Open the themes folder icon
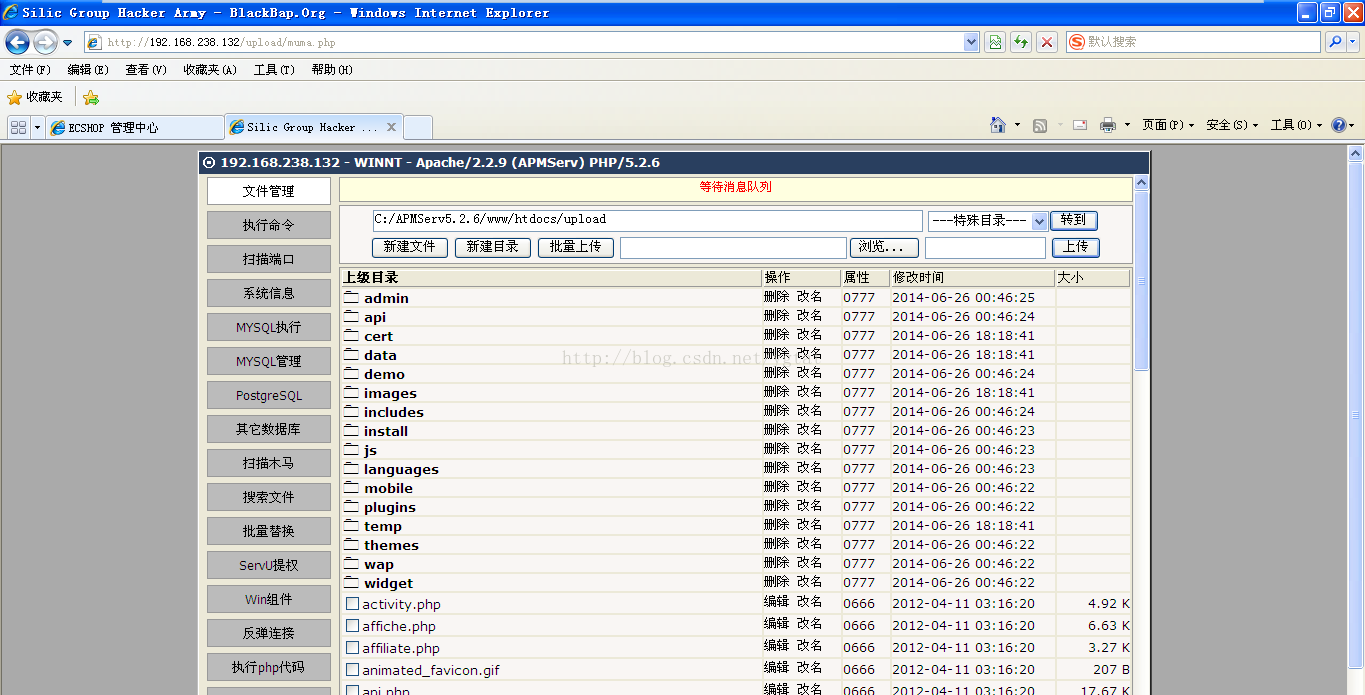Screen dimensions: 1365x695 coord(351,545)
